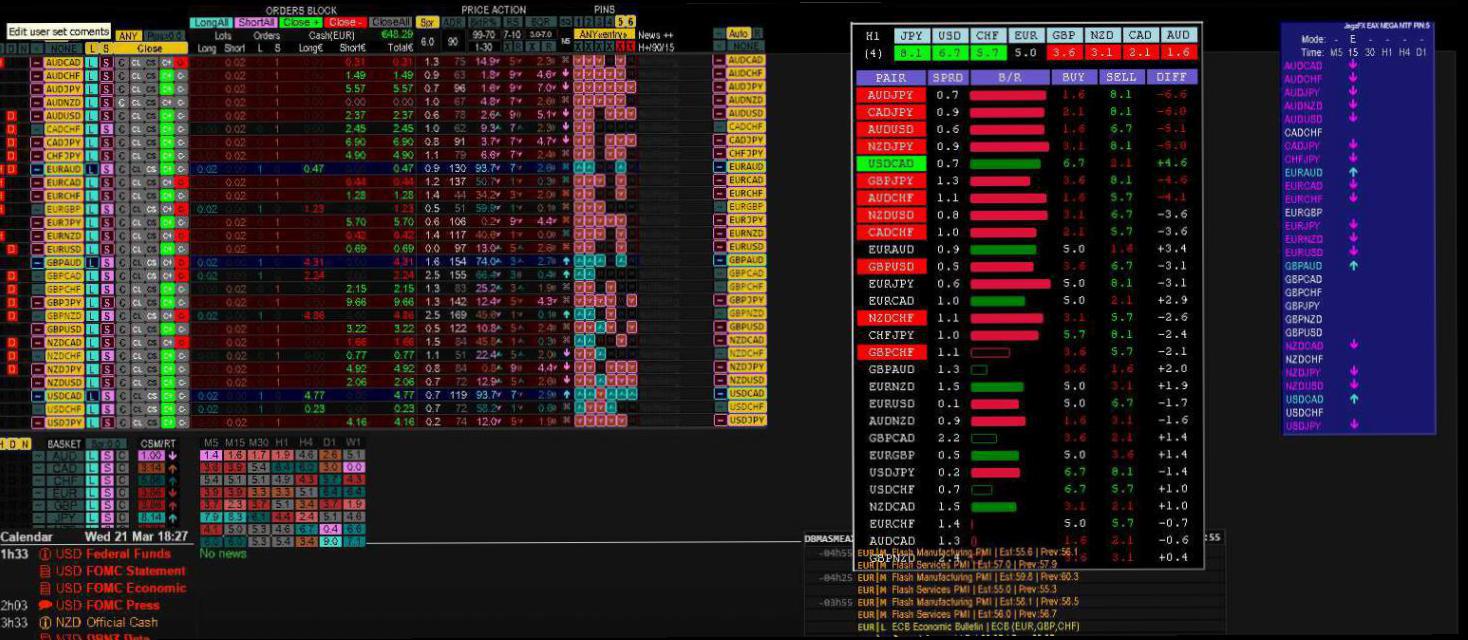The height and width of the screenshot is (640, 1468).
Task: Click the minus icon beside AUDUSD symbol
Action: [x=36, y=116]
